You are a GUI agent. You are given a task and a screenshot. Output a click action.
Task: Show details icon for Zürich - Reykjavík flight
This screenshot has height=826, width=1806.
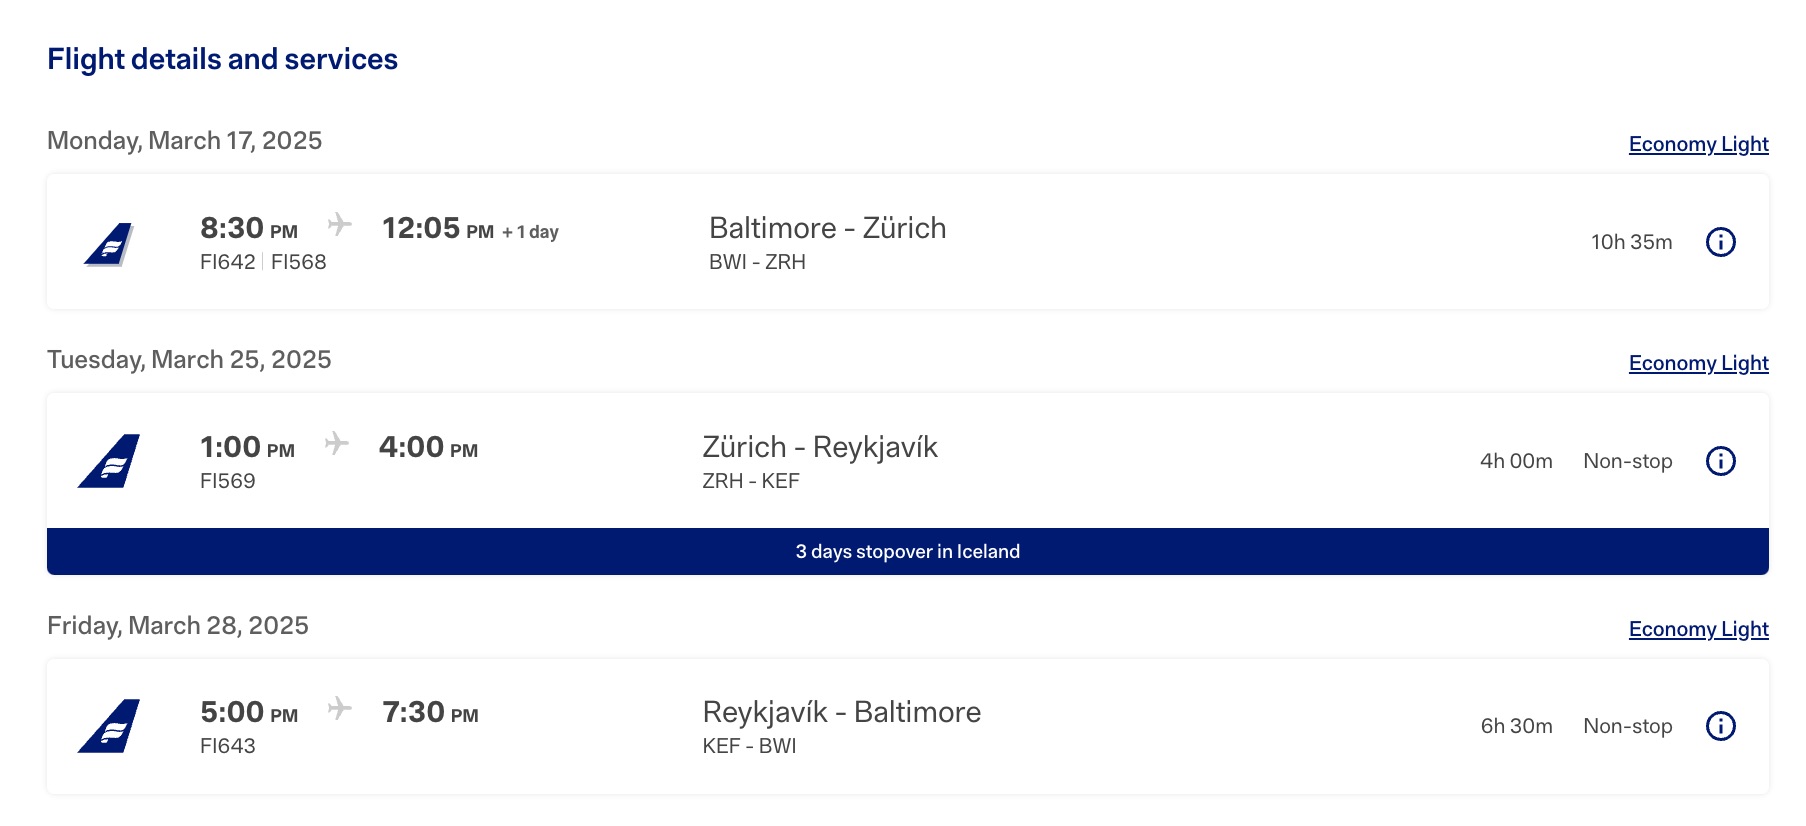[x=1720, y=461]
